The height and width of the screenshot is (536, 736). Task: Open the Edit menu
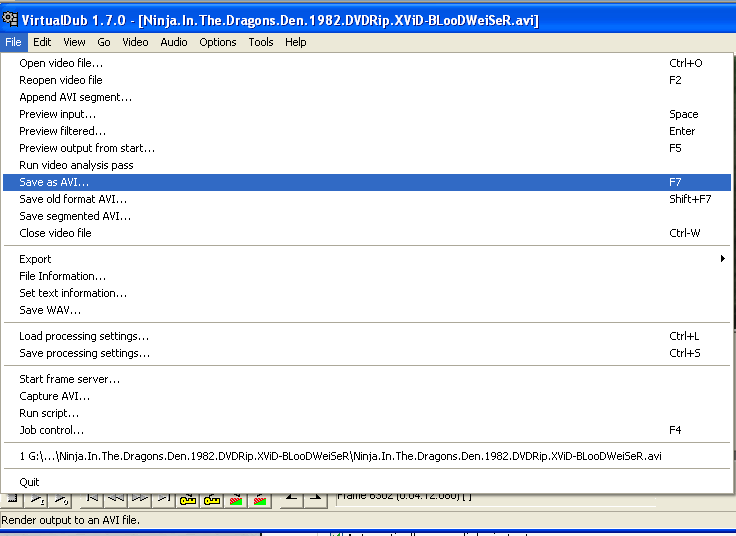pyautogui.click(x=42, y=42)
